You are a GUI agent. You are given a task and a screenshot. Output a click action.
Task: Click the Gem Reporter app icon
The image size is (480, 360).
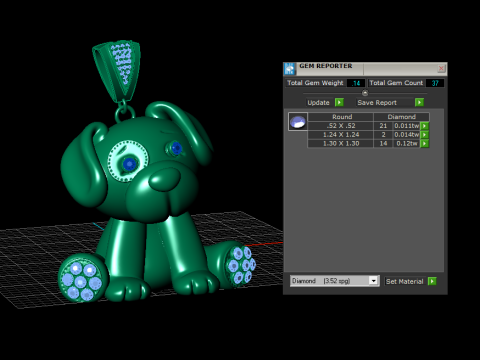click(289, 69)
